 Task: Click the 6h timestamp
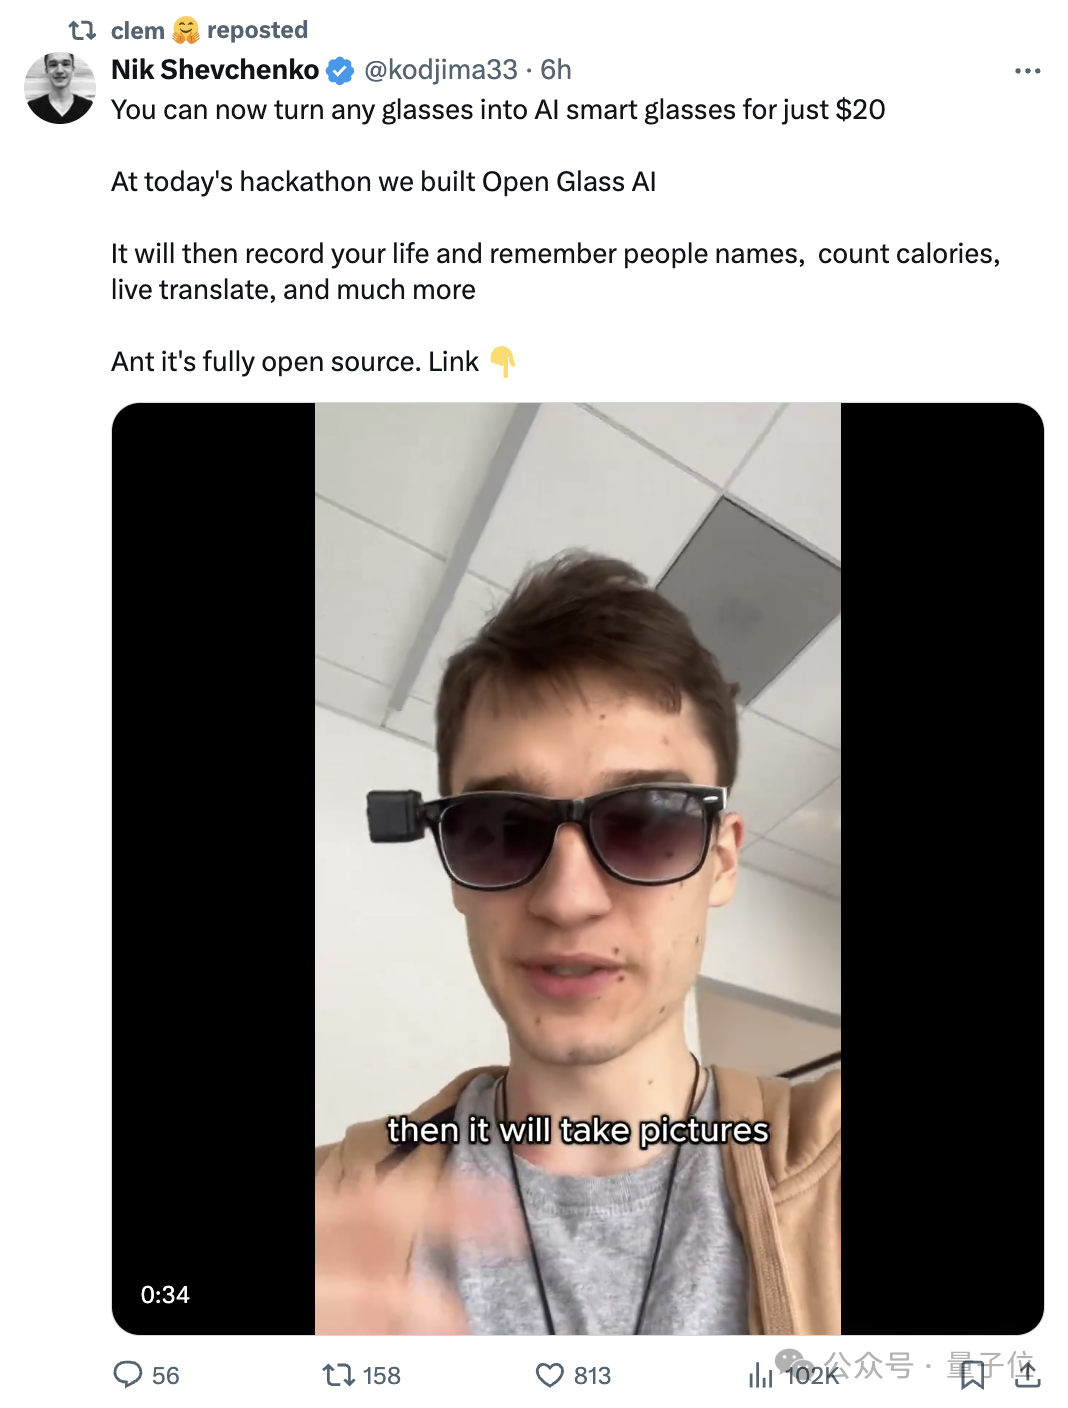tap(556, 70)
